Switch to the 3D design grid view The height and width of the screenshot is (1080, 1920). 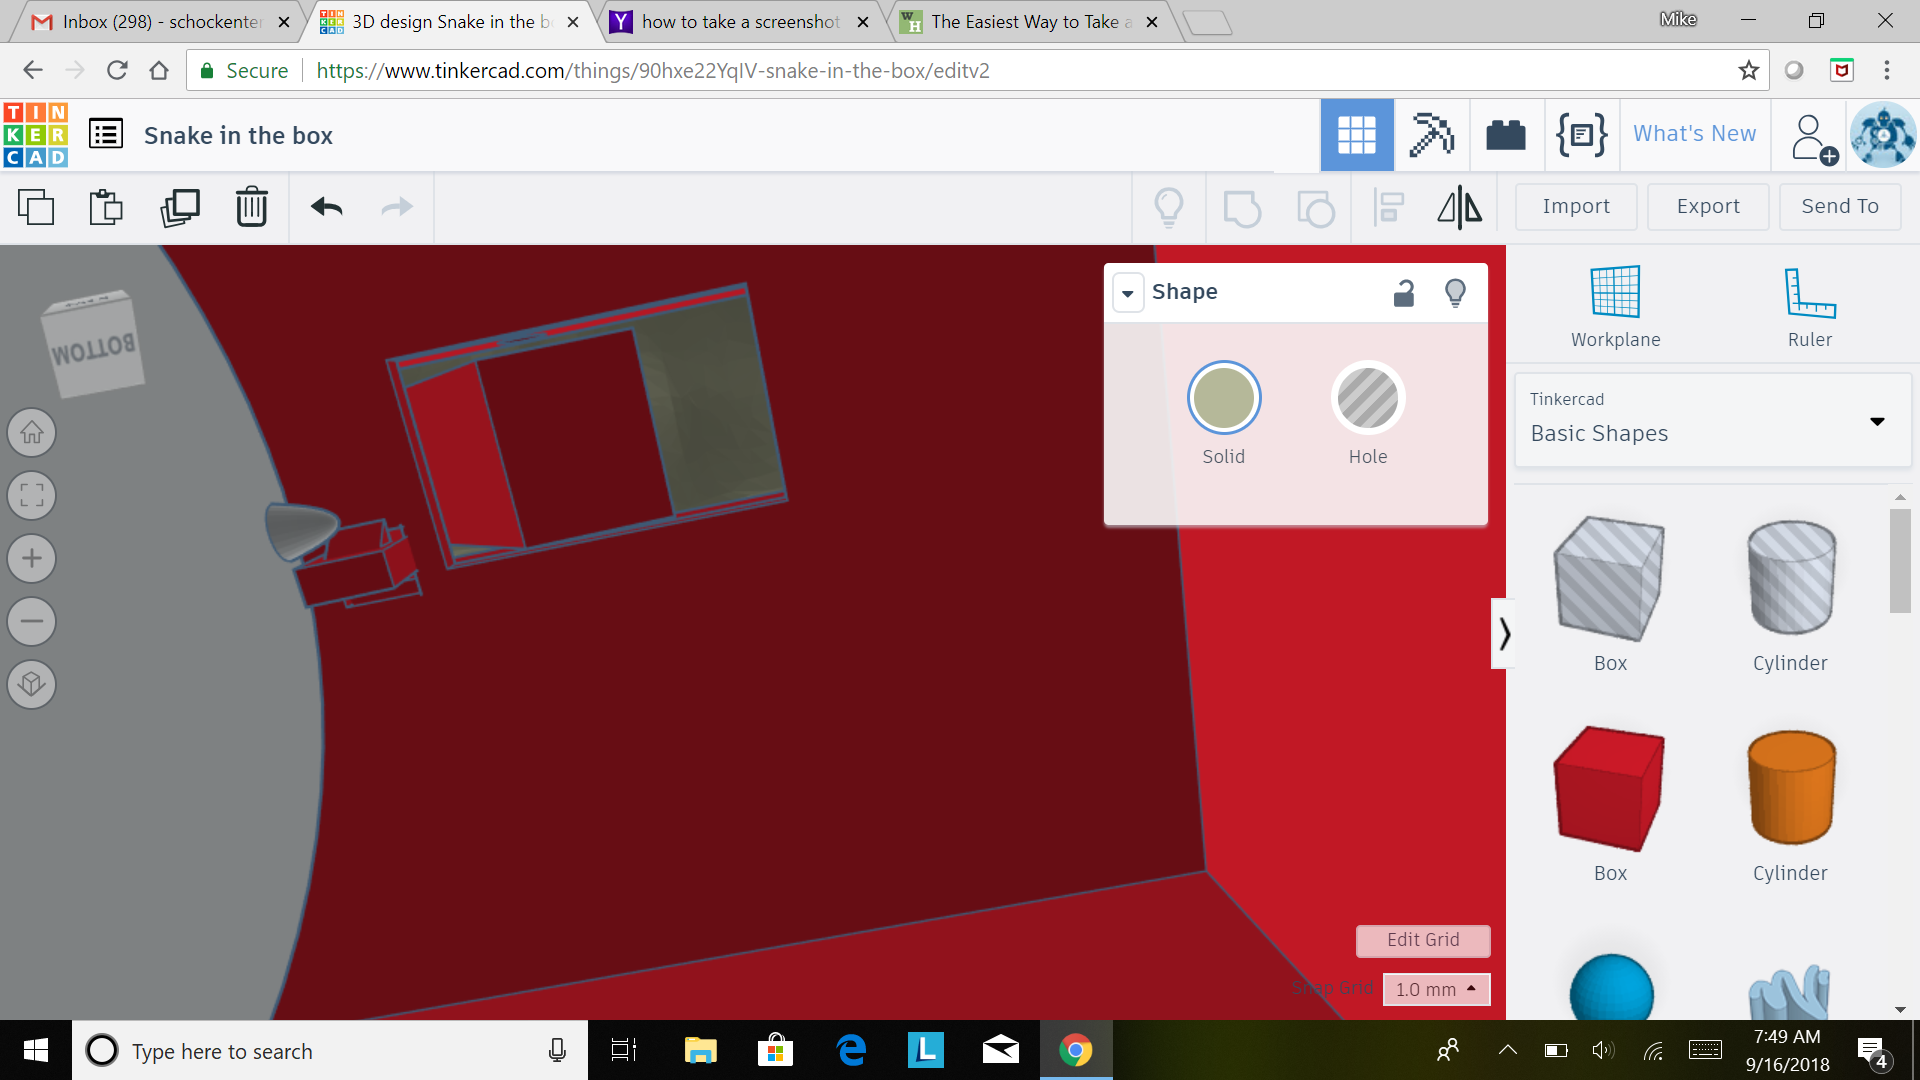(x=1357, y=135)
